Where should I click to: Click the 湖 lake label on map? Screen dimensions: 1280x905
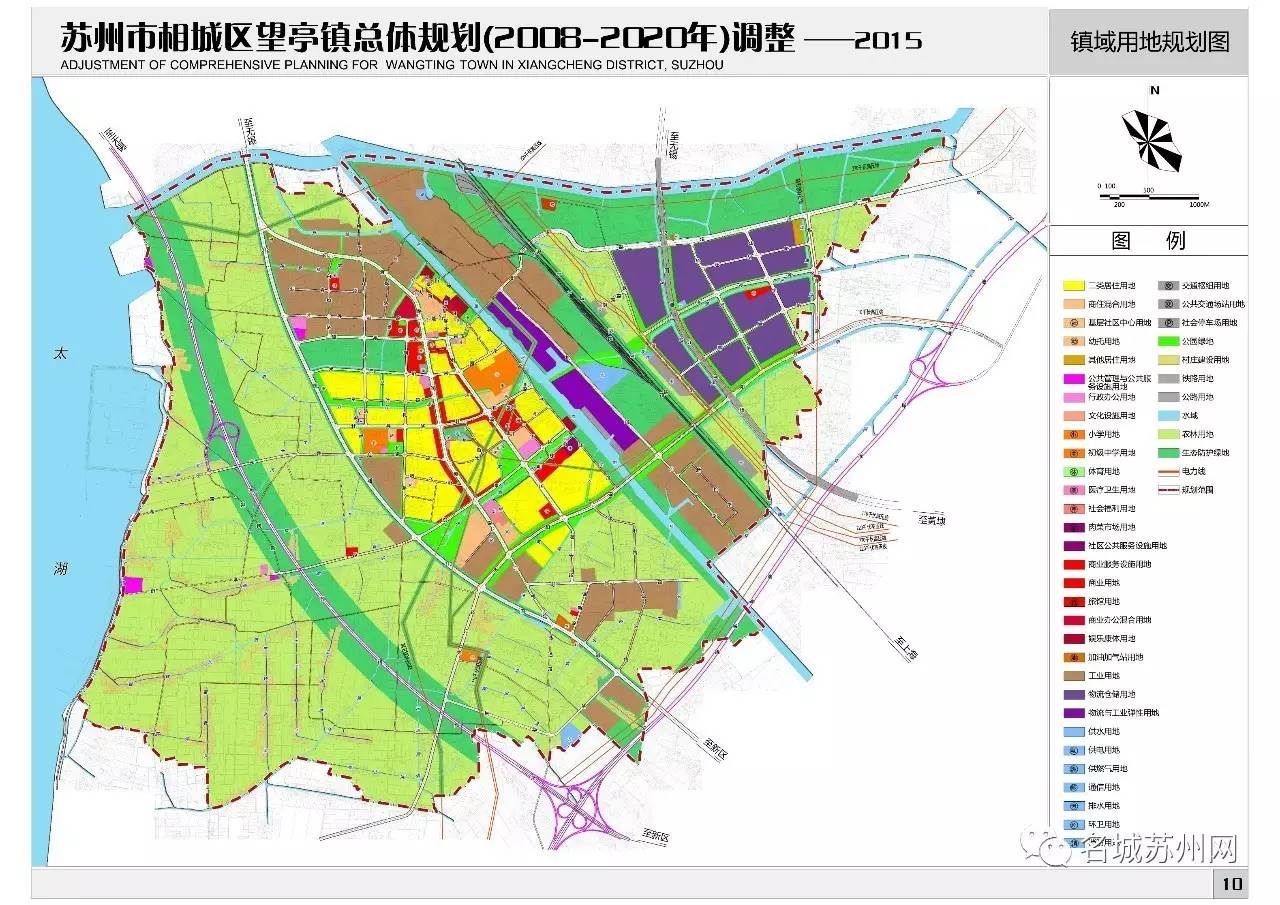point(61,570)
